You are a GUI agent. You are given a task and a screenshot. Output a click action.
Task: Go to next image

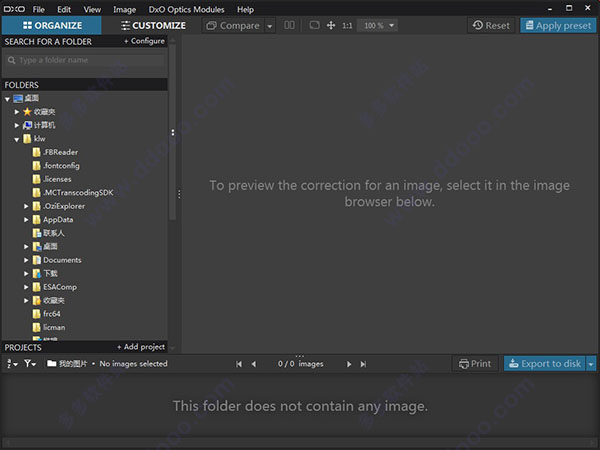click(x=349, y=364)
